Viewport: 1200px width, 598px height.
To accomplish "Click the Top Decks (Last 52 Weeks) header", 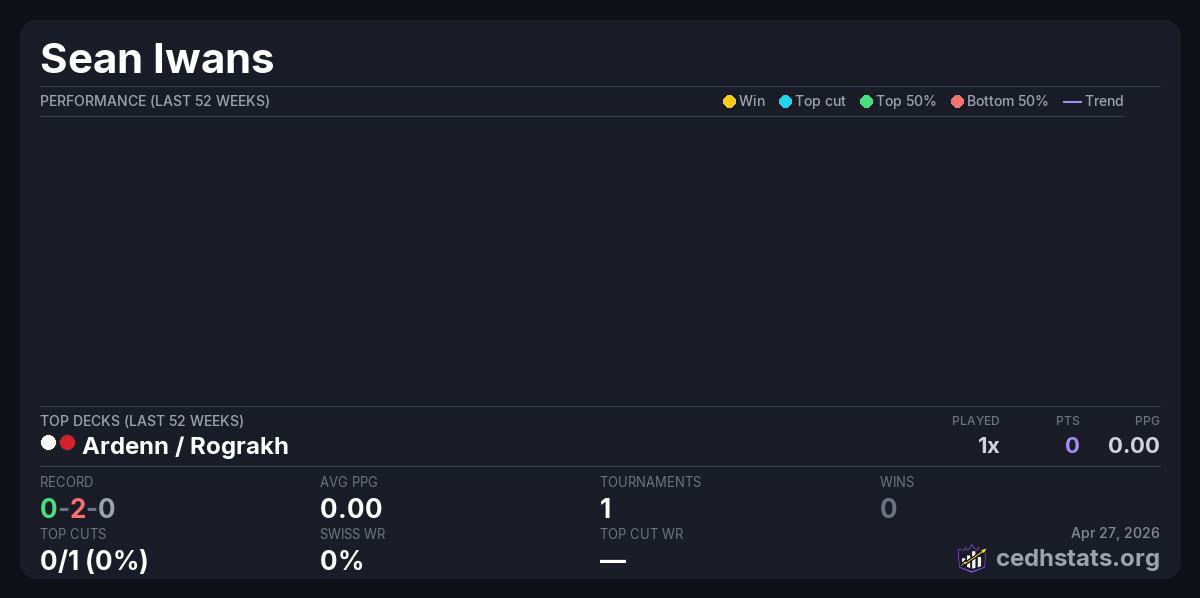I will [x=141, y=421].
